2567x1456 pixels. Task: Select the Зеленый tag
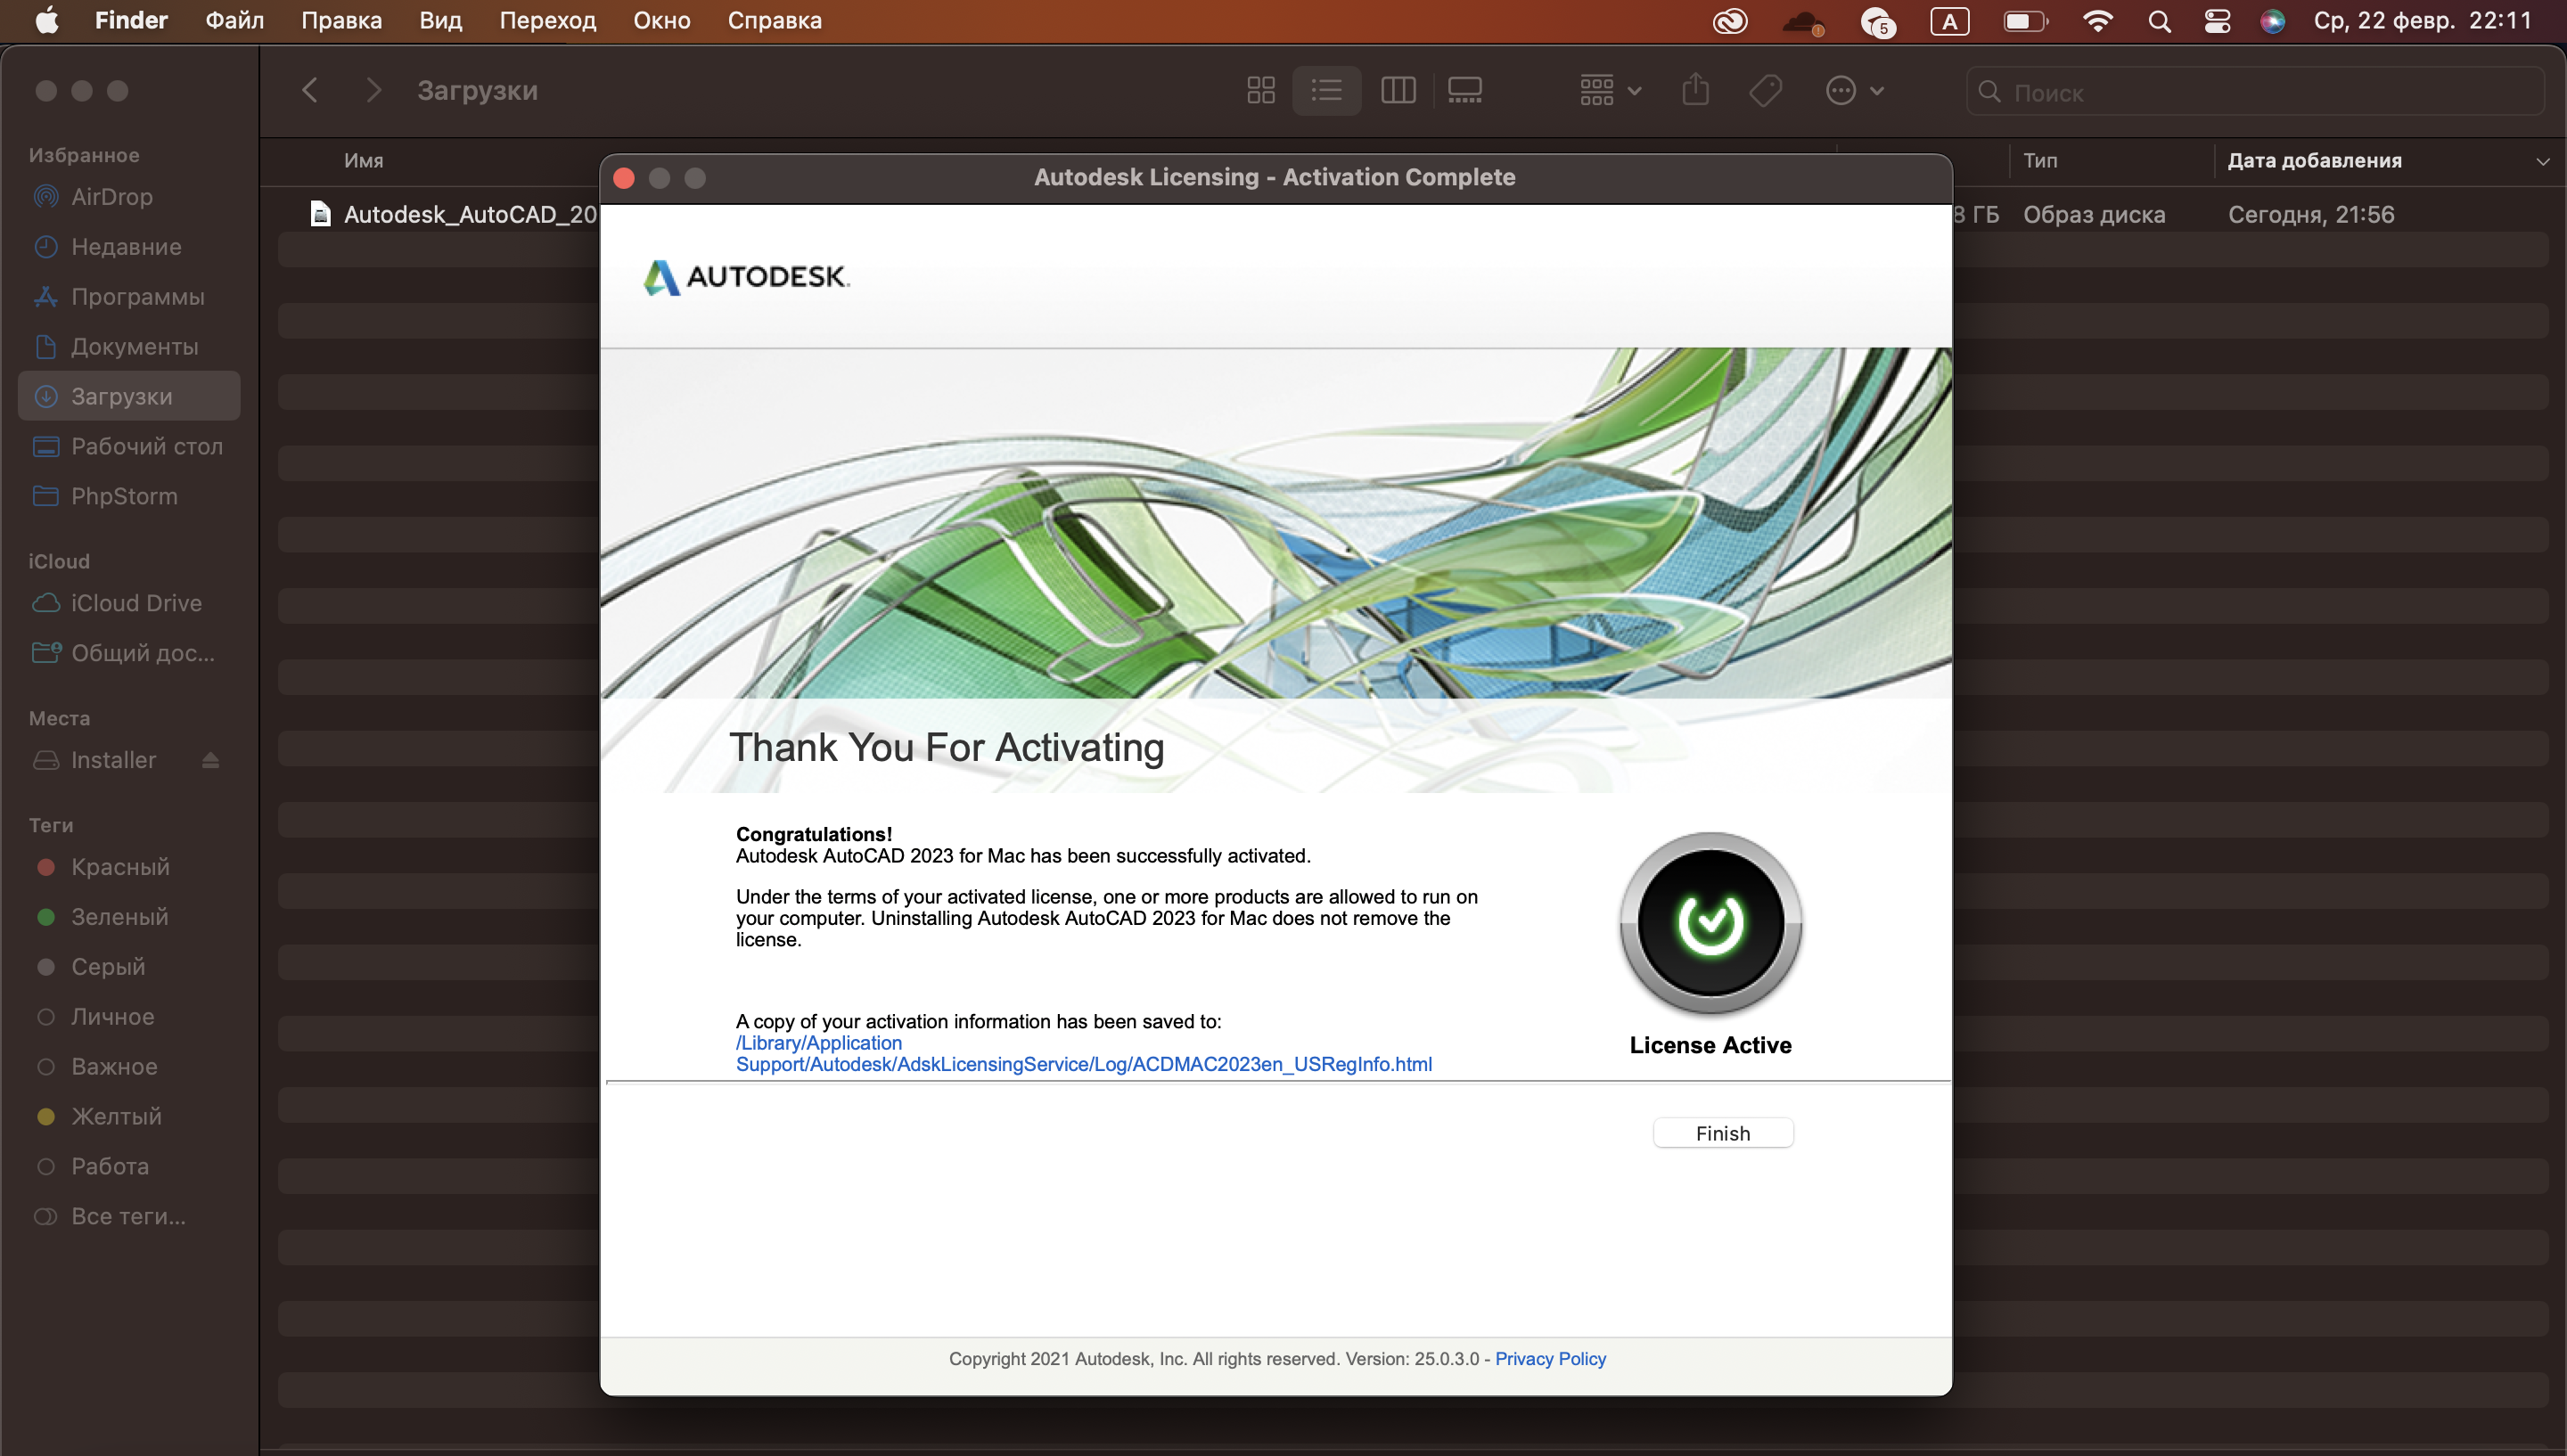[119, 917]
